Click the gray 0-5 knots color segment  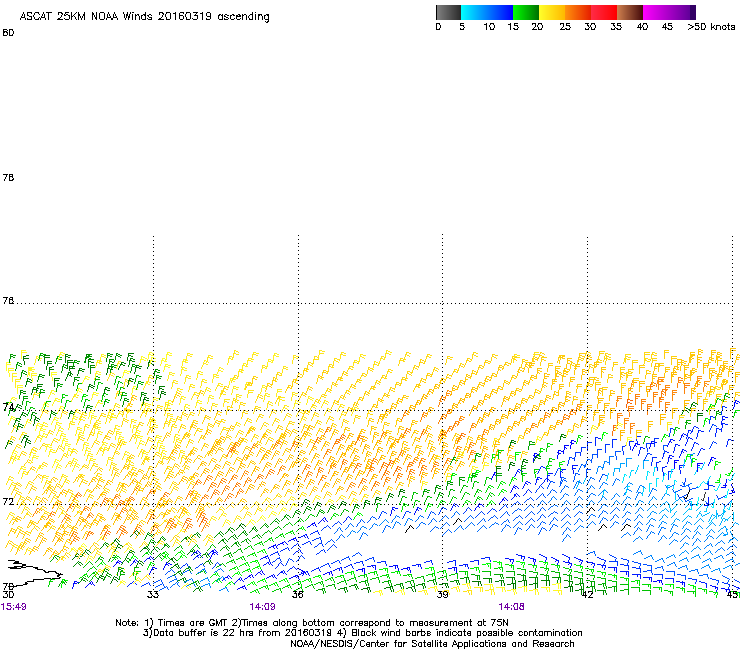pyautogui.click(x=448, y=12)
